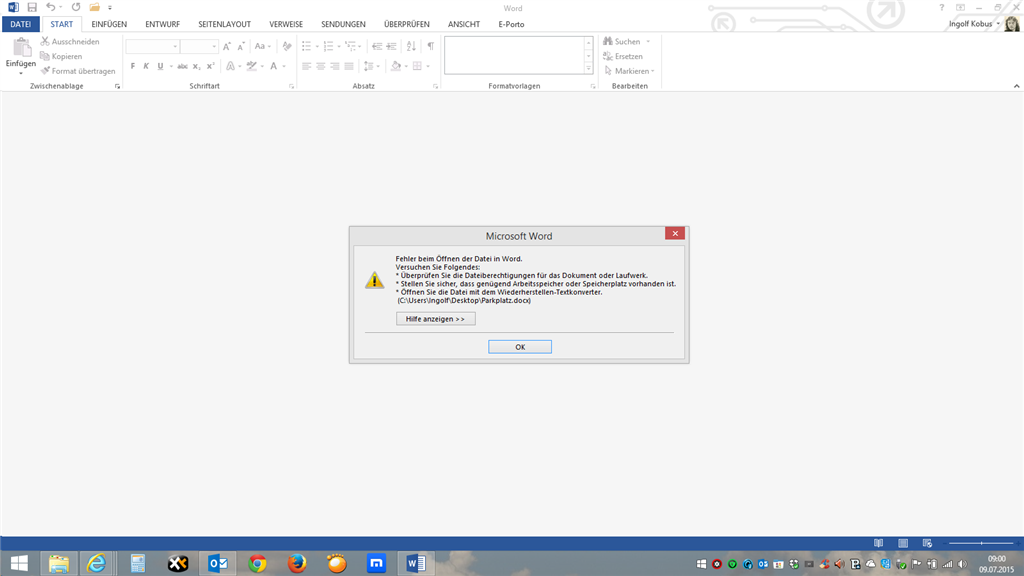Click the font color A icon
Viewport: 1024px width, 576px height.
point(274,66)
